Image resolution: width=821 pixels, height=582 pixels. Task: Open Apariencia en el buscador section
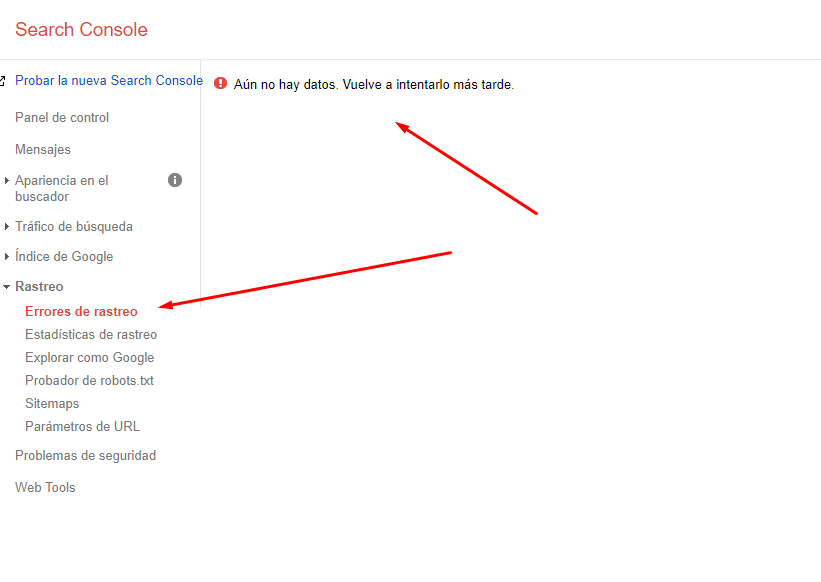pyautogui.click(x=62, y=188)
